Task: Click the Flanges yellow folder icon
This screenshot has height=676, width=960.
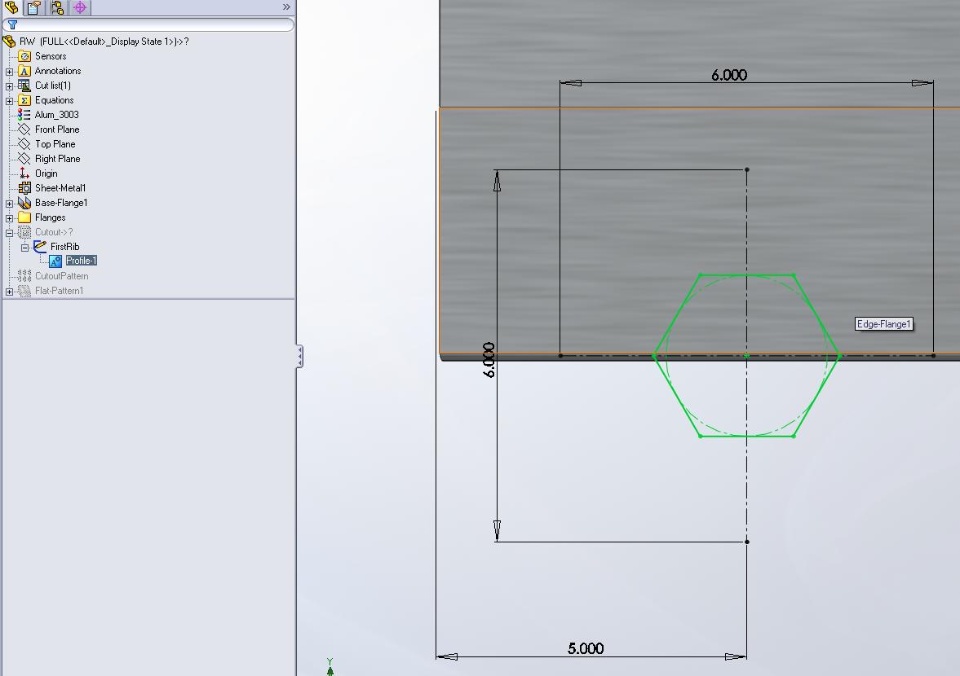Action: [24, 218]
